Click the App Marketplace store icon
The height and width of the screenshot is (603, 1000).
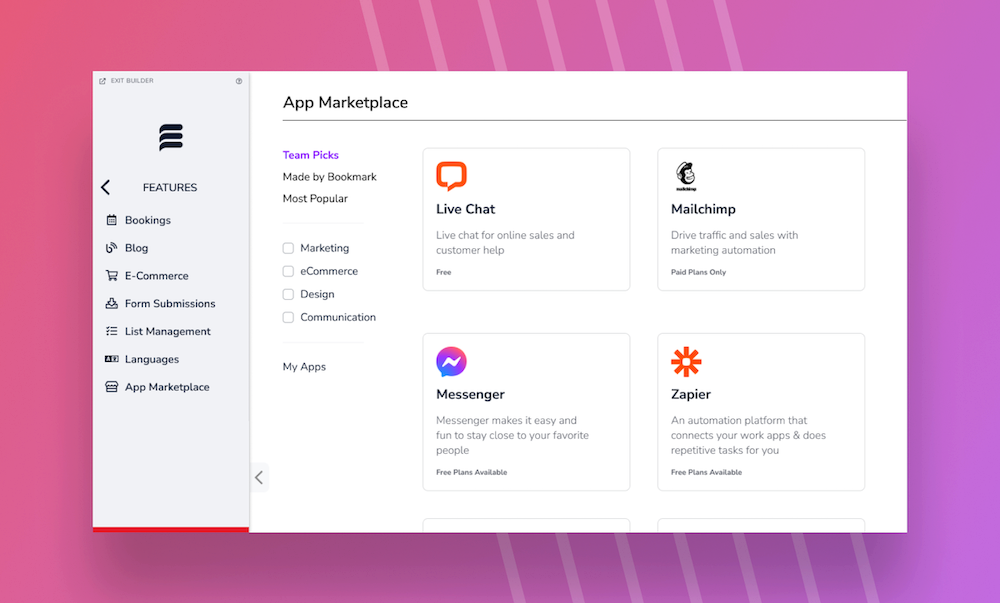(112, 387)
